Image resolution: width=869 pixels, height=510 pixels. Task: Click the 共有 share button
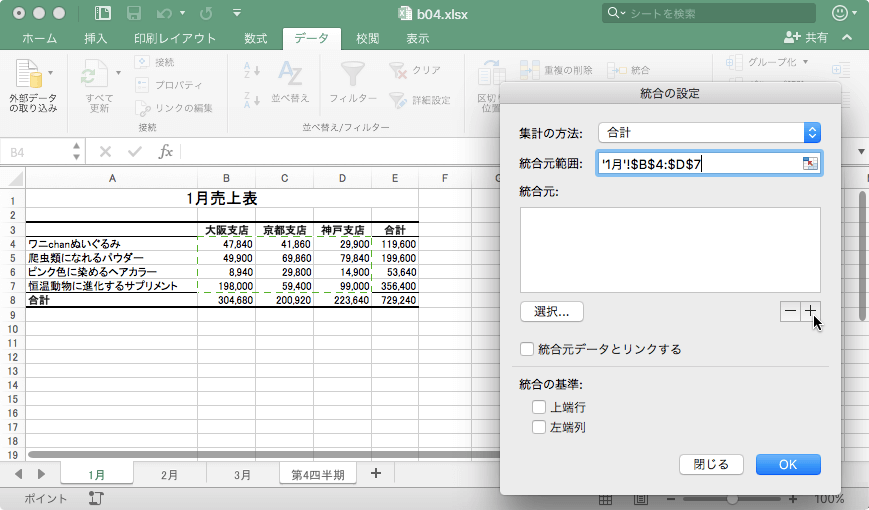click(806, 38)
